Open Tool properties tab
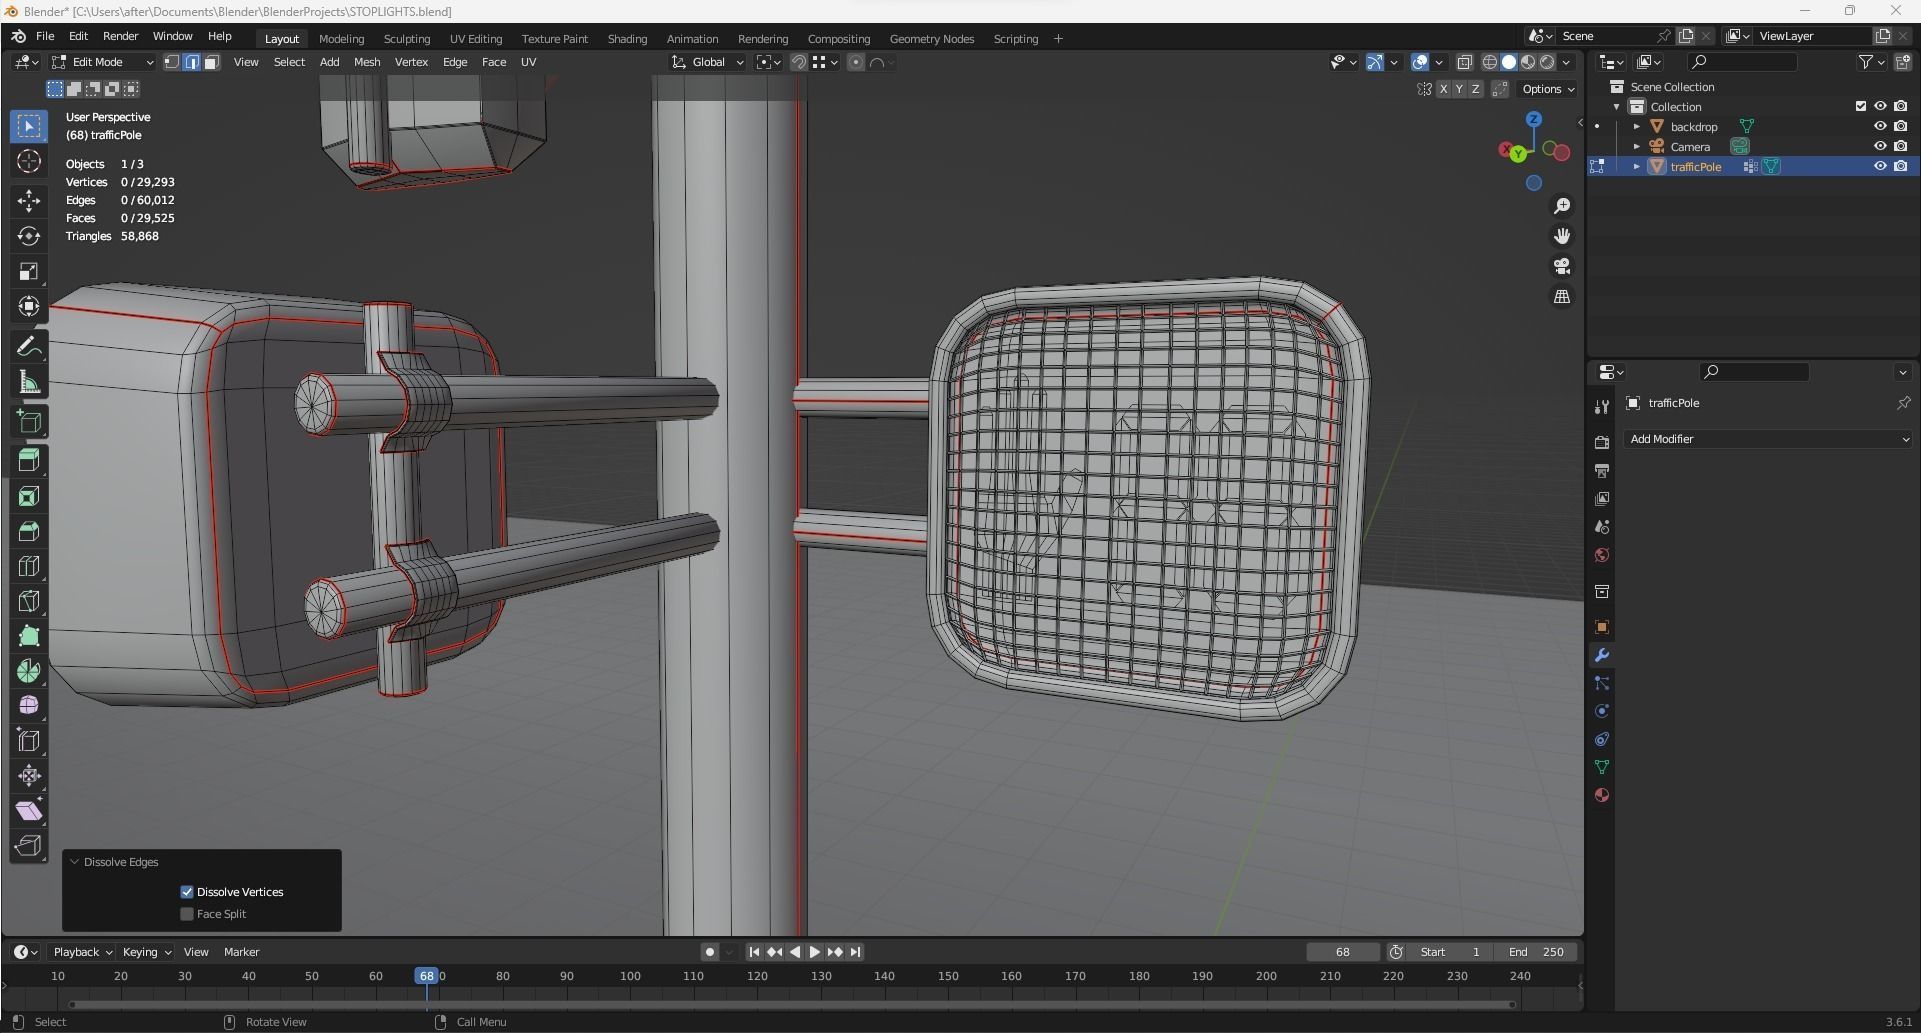Screen dimensions: 1921x1033 pyautogui.click(x=1601, y=406)
